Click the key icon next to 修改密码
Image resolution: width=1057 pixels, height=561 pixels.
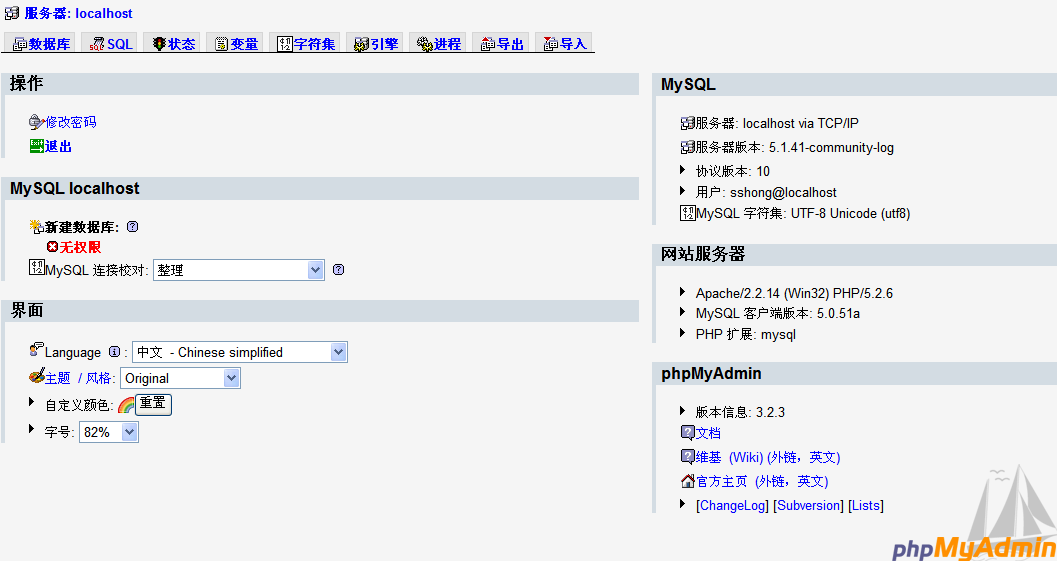click(36, 122)
